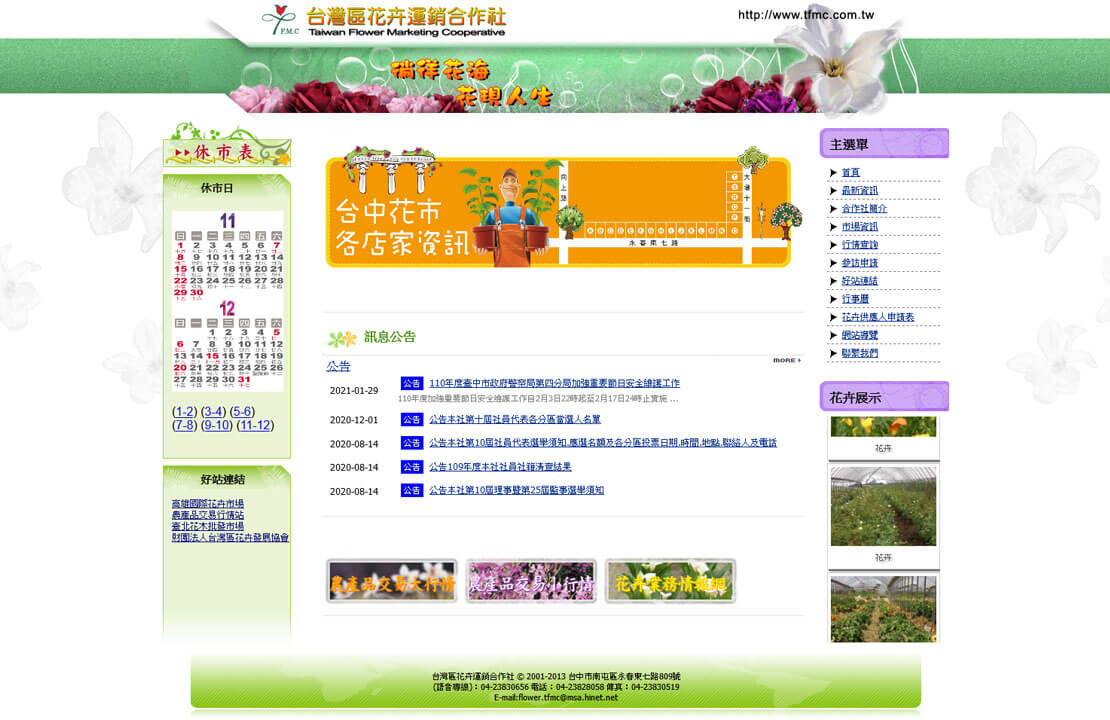Click the 花卉業務情報網 banner button
Viewport: 1110px width, 720px height.
(670, 581)
